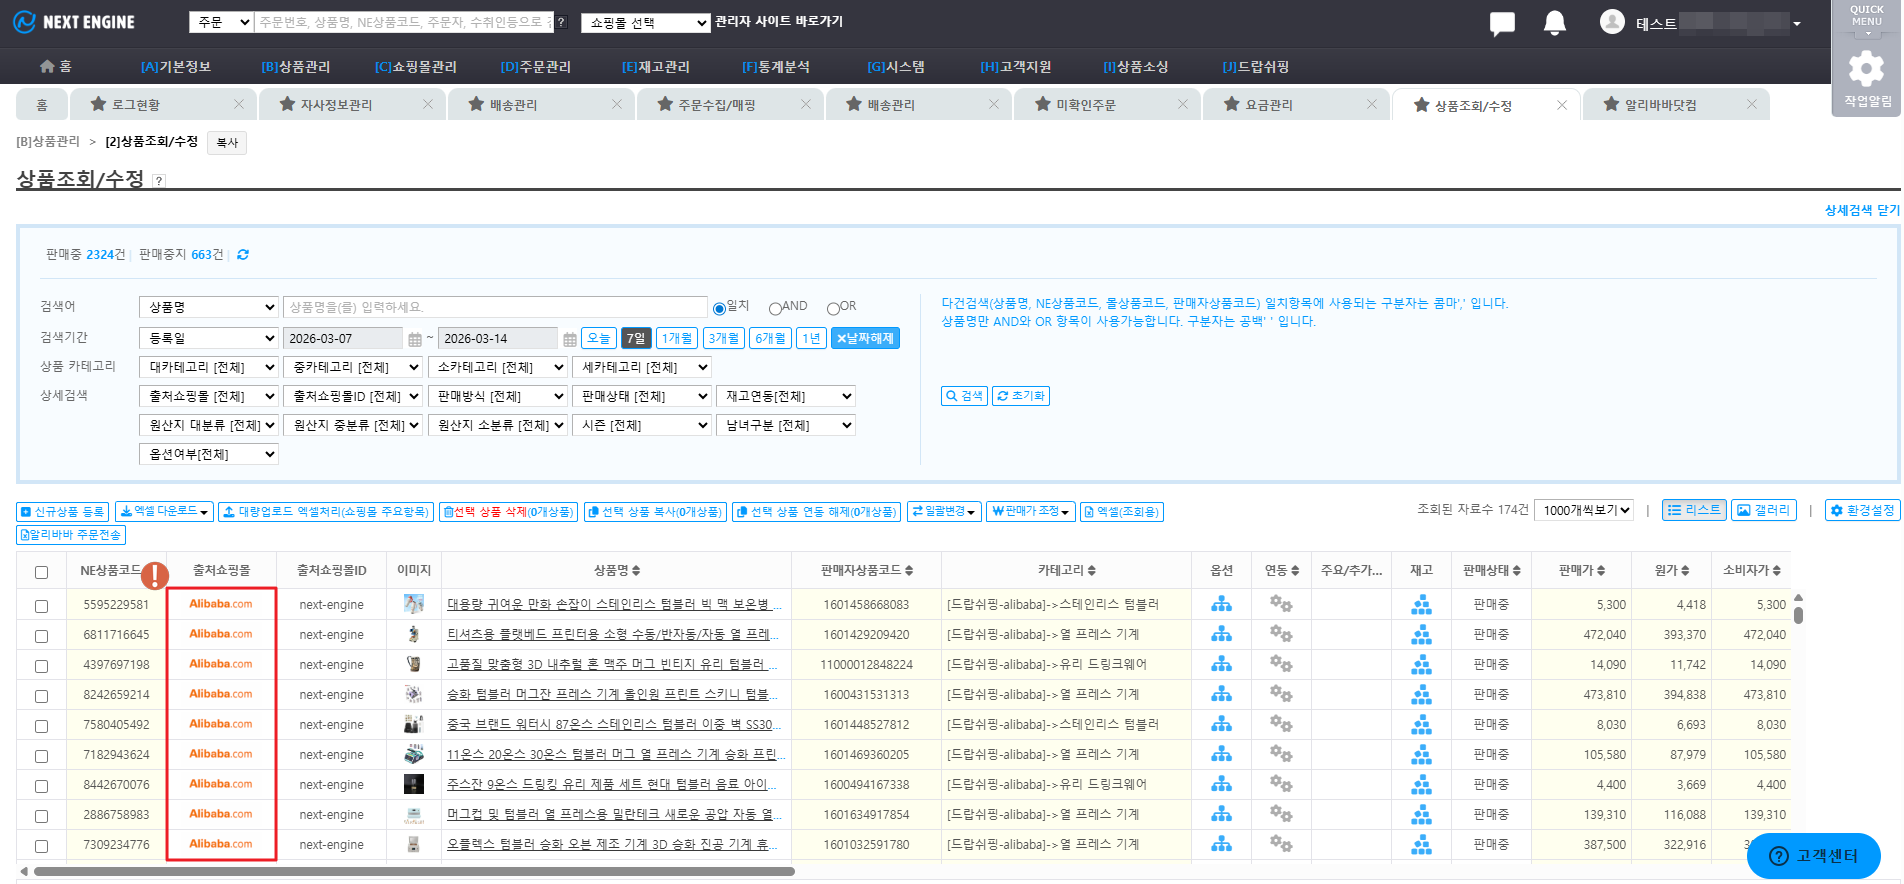Expand the 판매상태 [전체] dropdown
This screenshot has width=1904, height=884.
pyautogui.click(x=641, y=397)
